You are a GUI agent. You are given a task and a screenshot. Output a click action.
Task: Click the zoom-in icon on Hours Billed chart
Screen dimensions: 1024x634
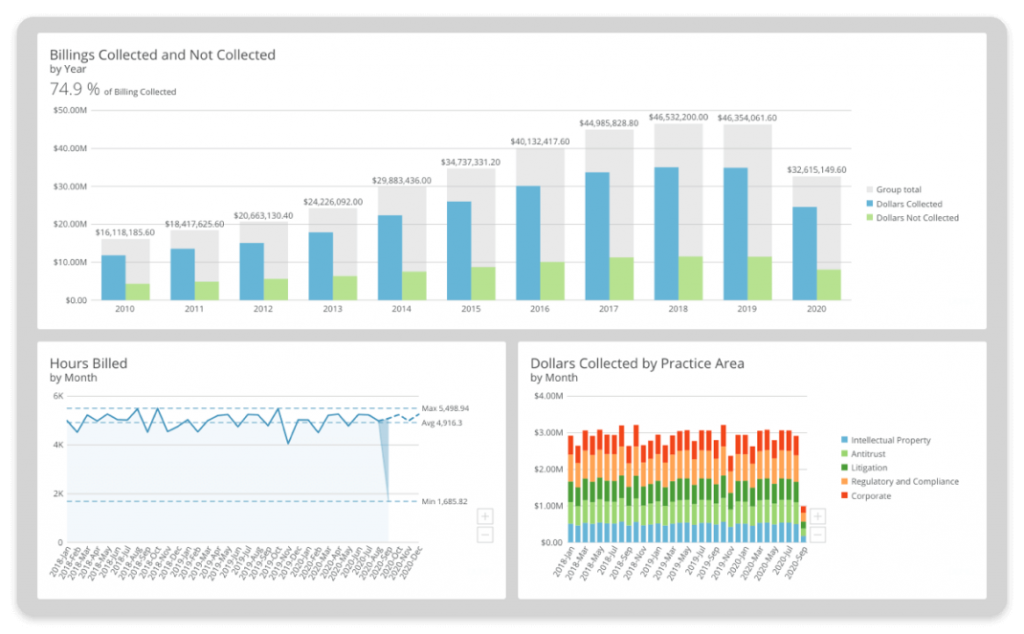(483, 516)
